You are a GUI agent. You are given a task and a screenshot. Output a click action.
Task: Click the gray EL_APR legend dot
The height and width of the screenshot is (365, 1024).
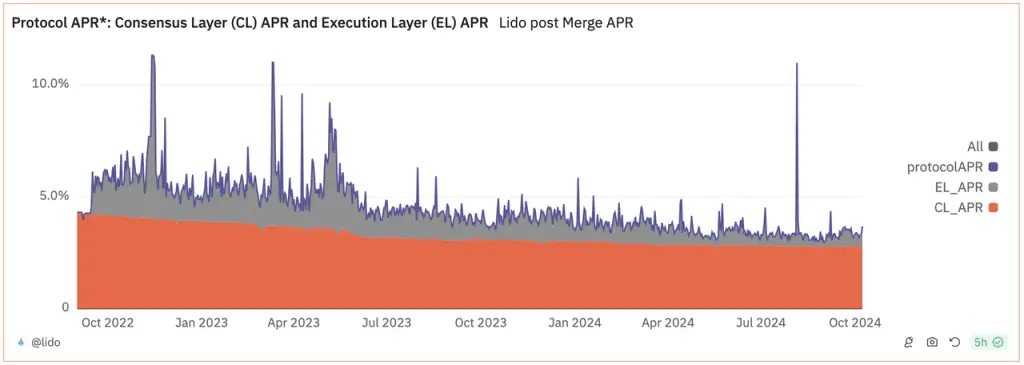click(x=994, y=187)
